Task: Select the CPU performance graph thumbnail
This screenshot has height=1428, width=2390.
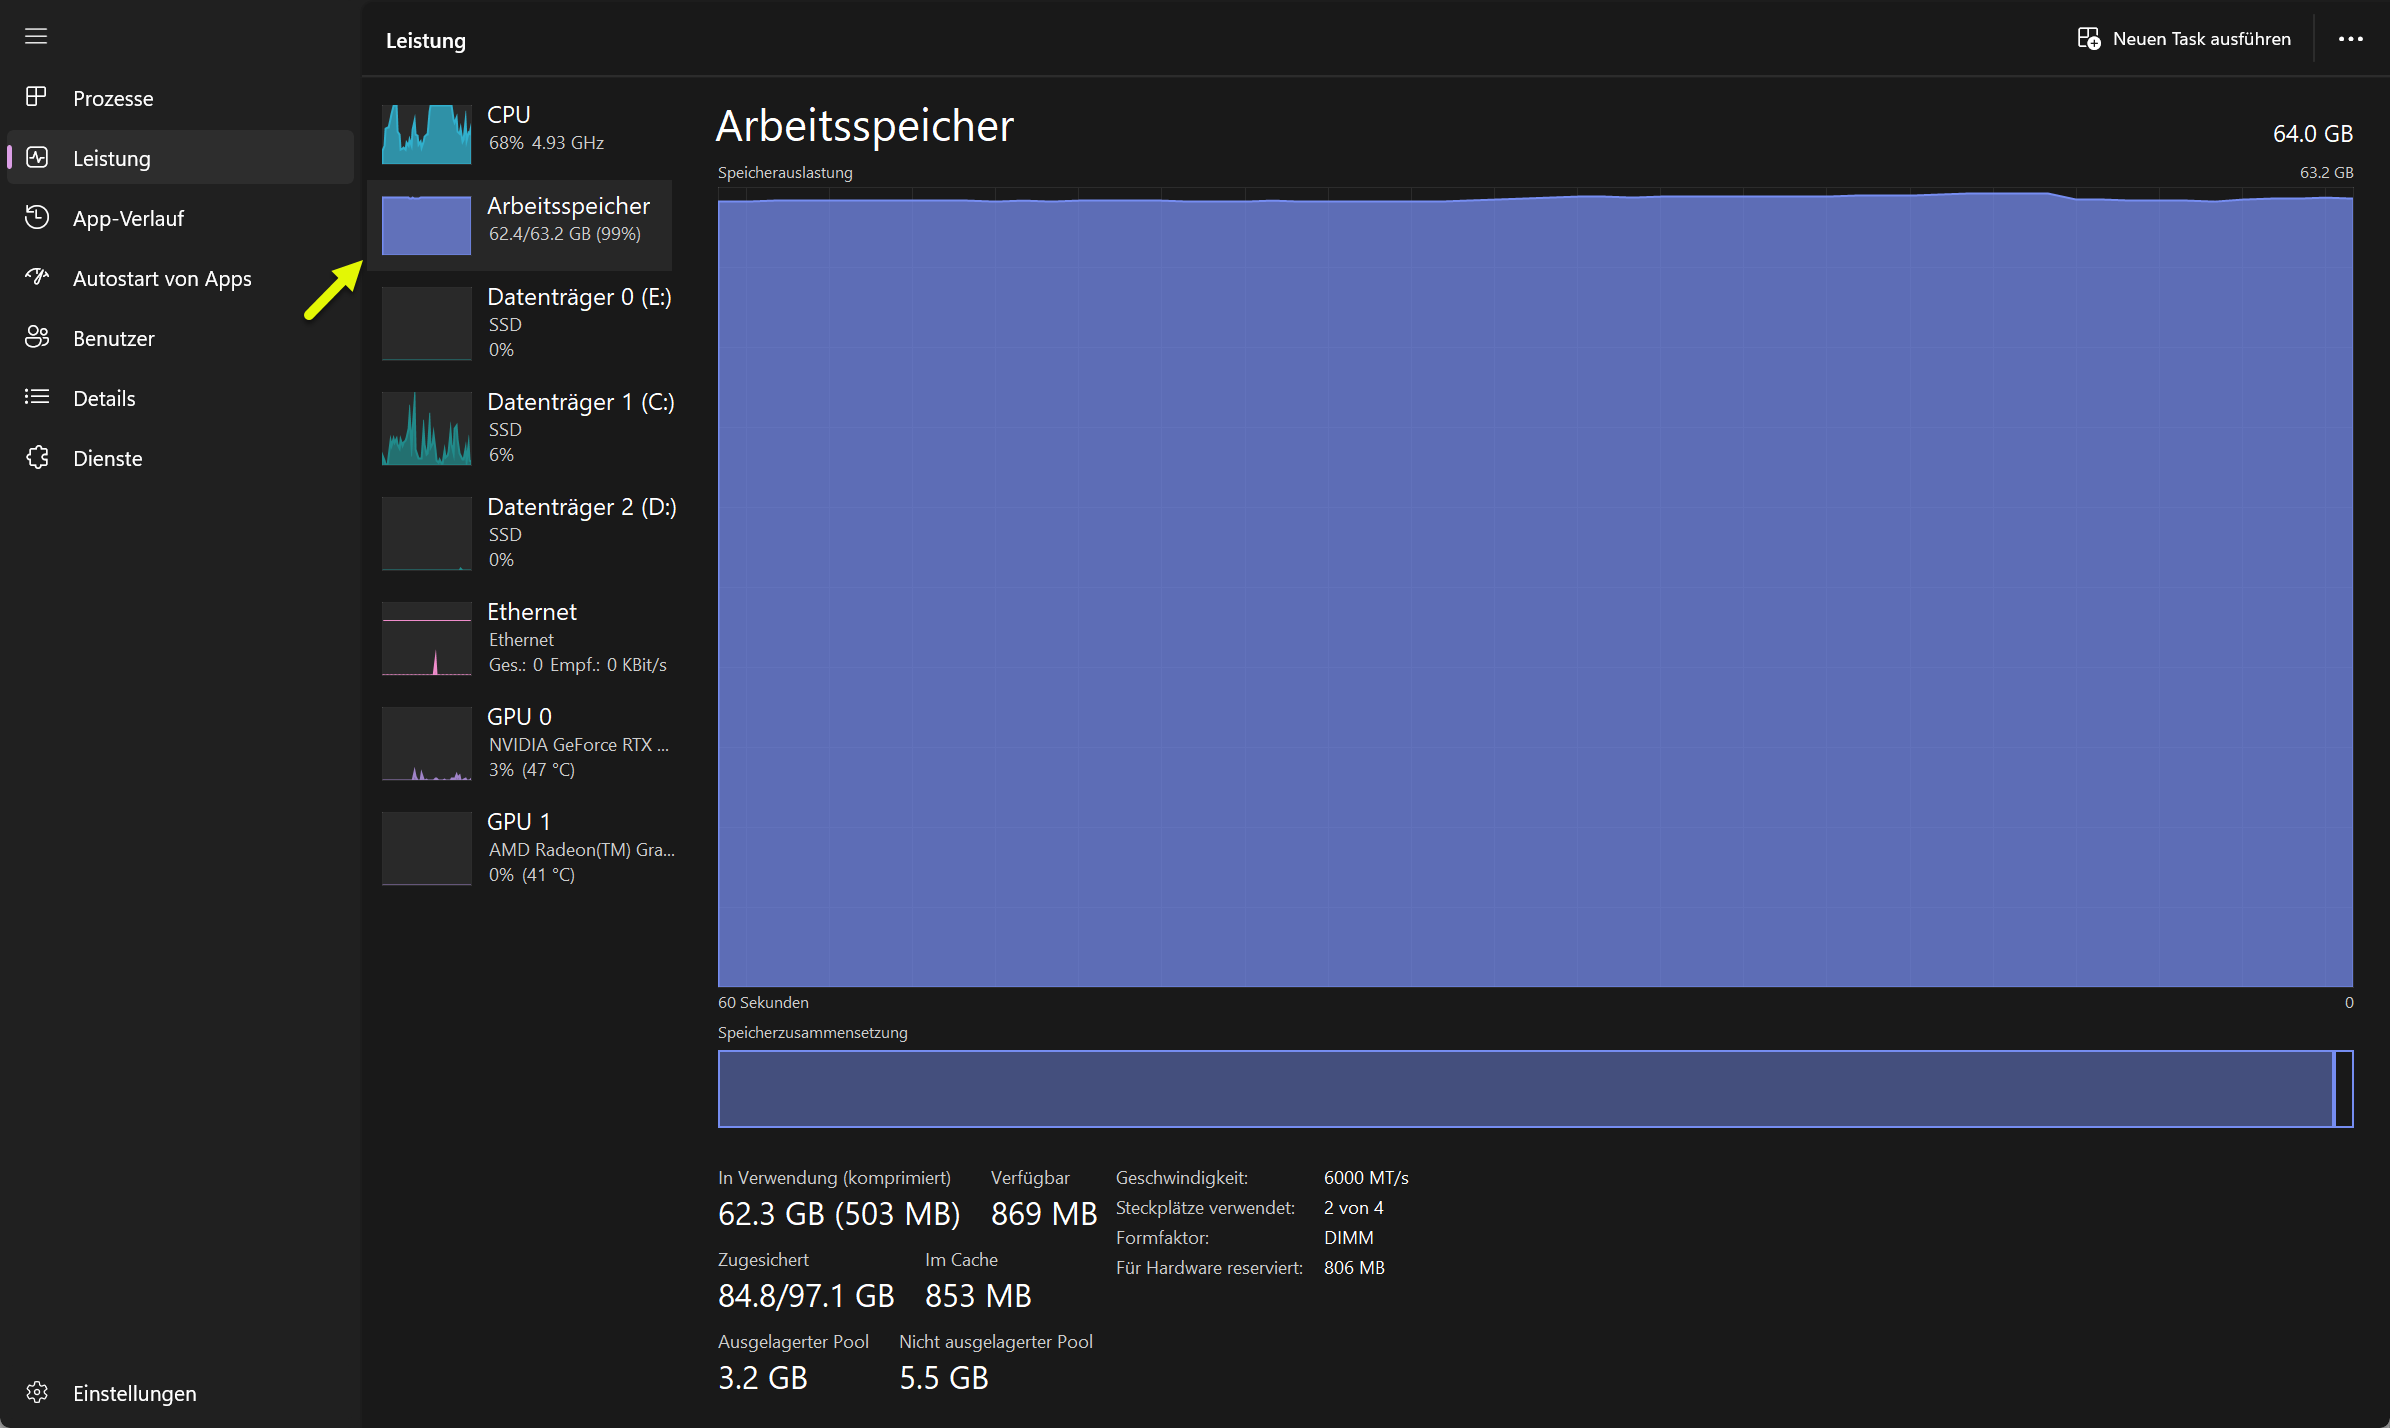Action: point(426,134)
